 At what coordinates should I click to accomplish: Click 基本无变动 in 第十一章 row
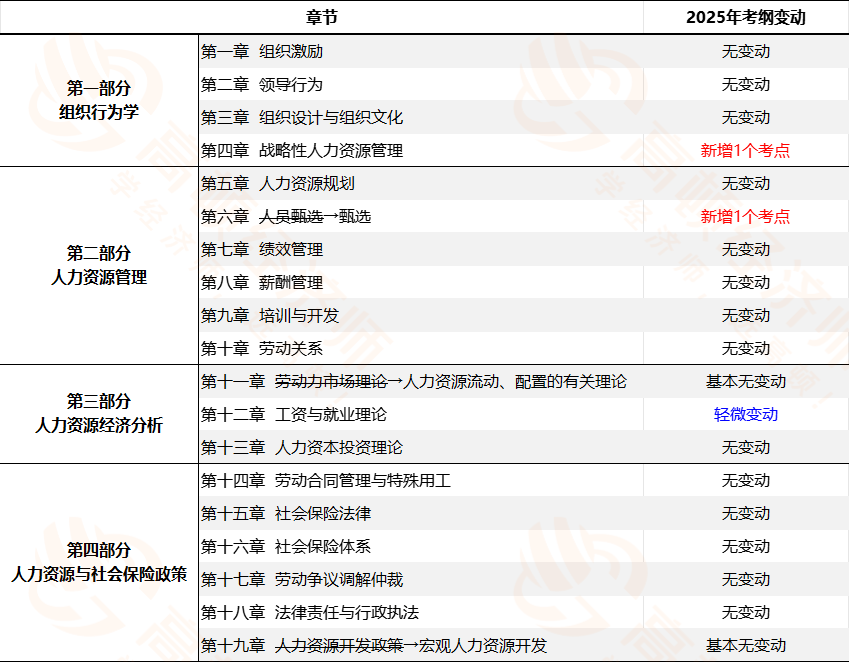click(x=746, y=382)
